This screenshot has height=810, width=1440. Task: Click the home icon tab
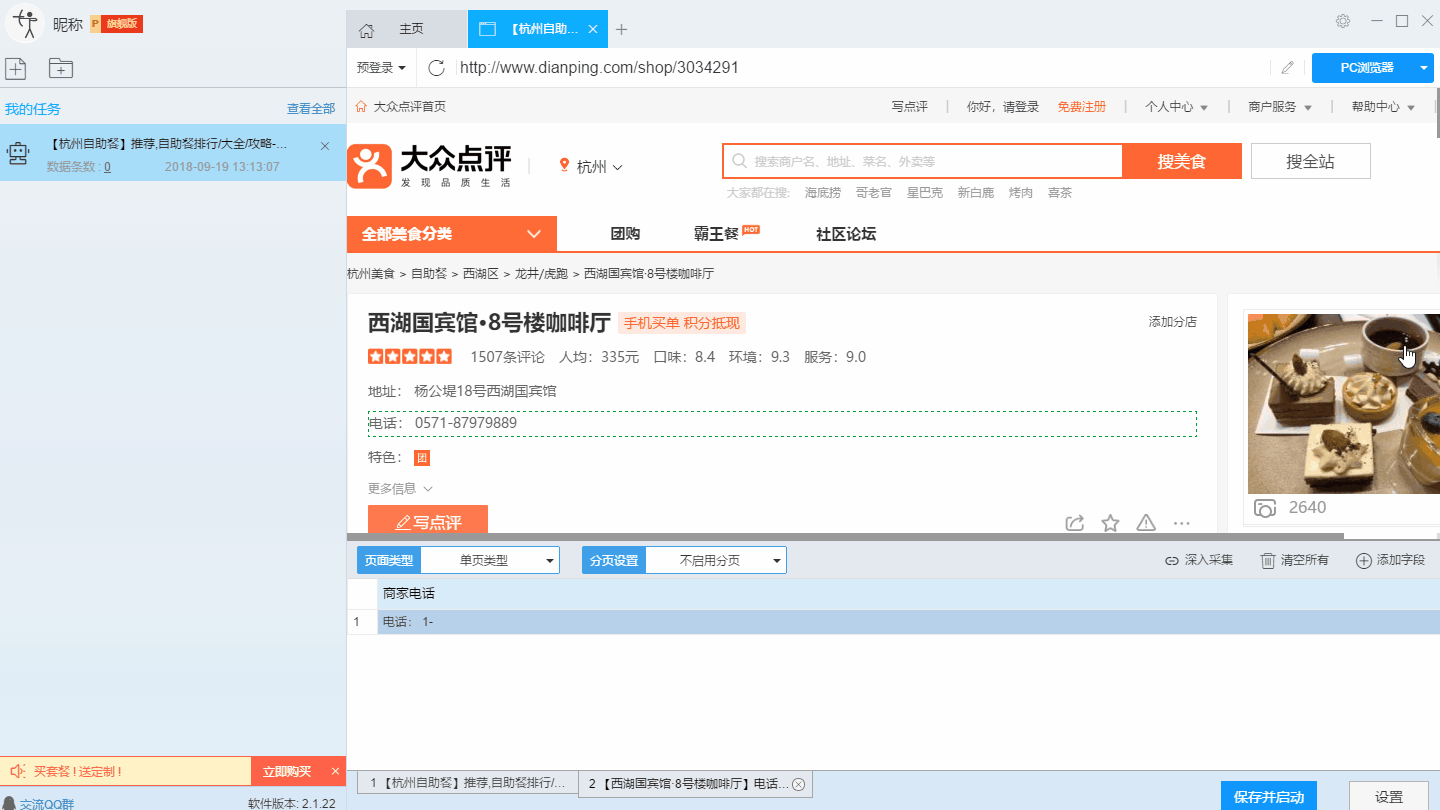(x=366, y=29)
